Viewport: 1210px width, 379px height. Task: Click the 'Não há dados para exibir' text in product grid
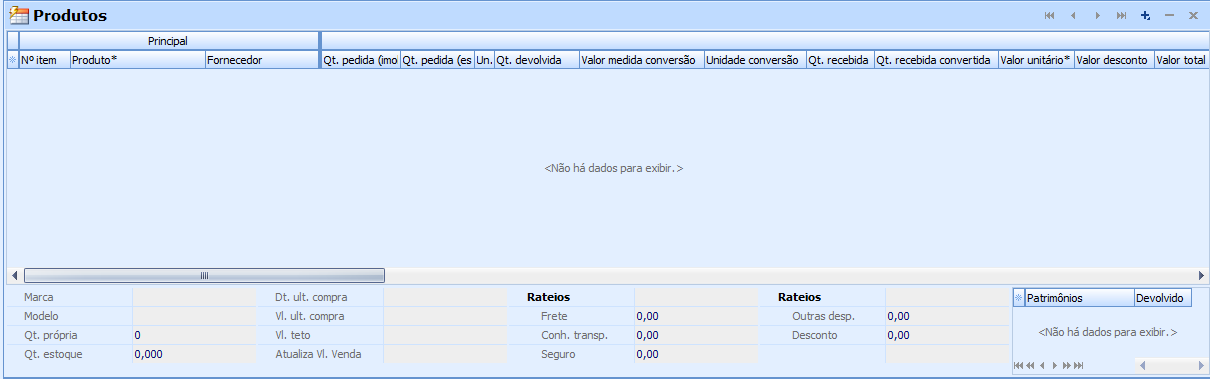(x=614, y=169)
